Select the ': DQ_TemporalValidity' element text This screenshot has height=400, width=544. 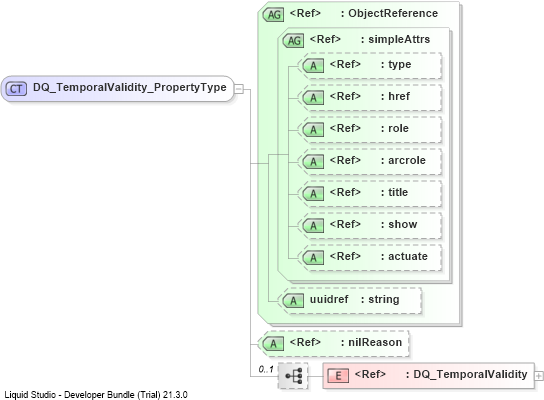pos(467,374)
